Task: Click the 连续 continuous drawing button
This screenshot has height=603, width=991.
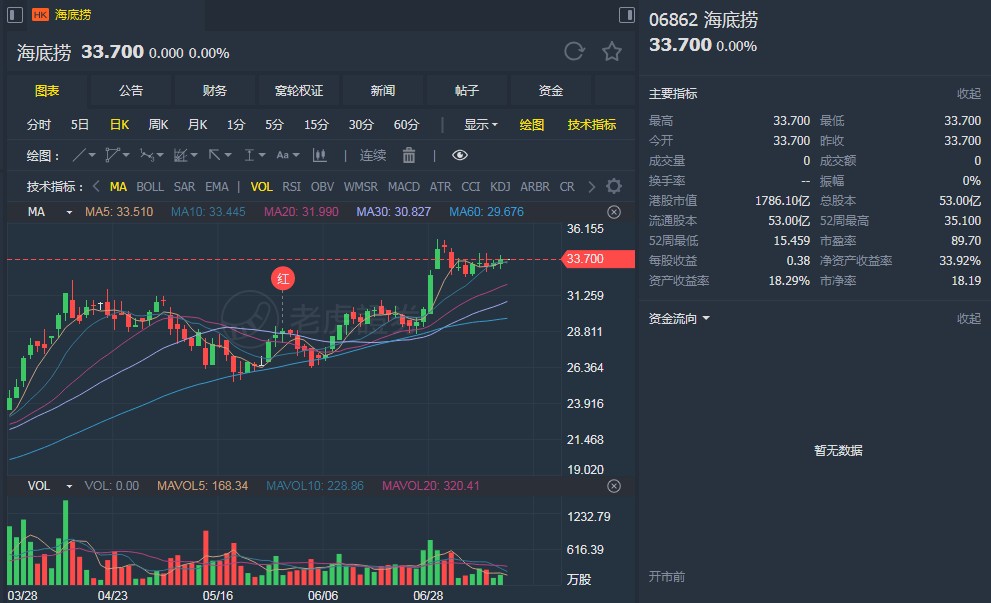Action: 372,155
